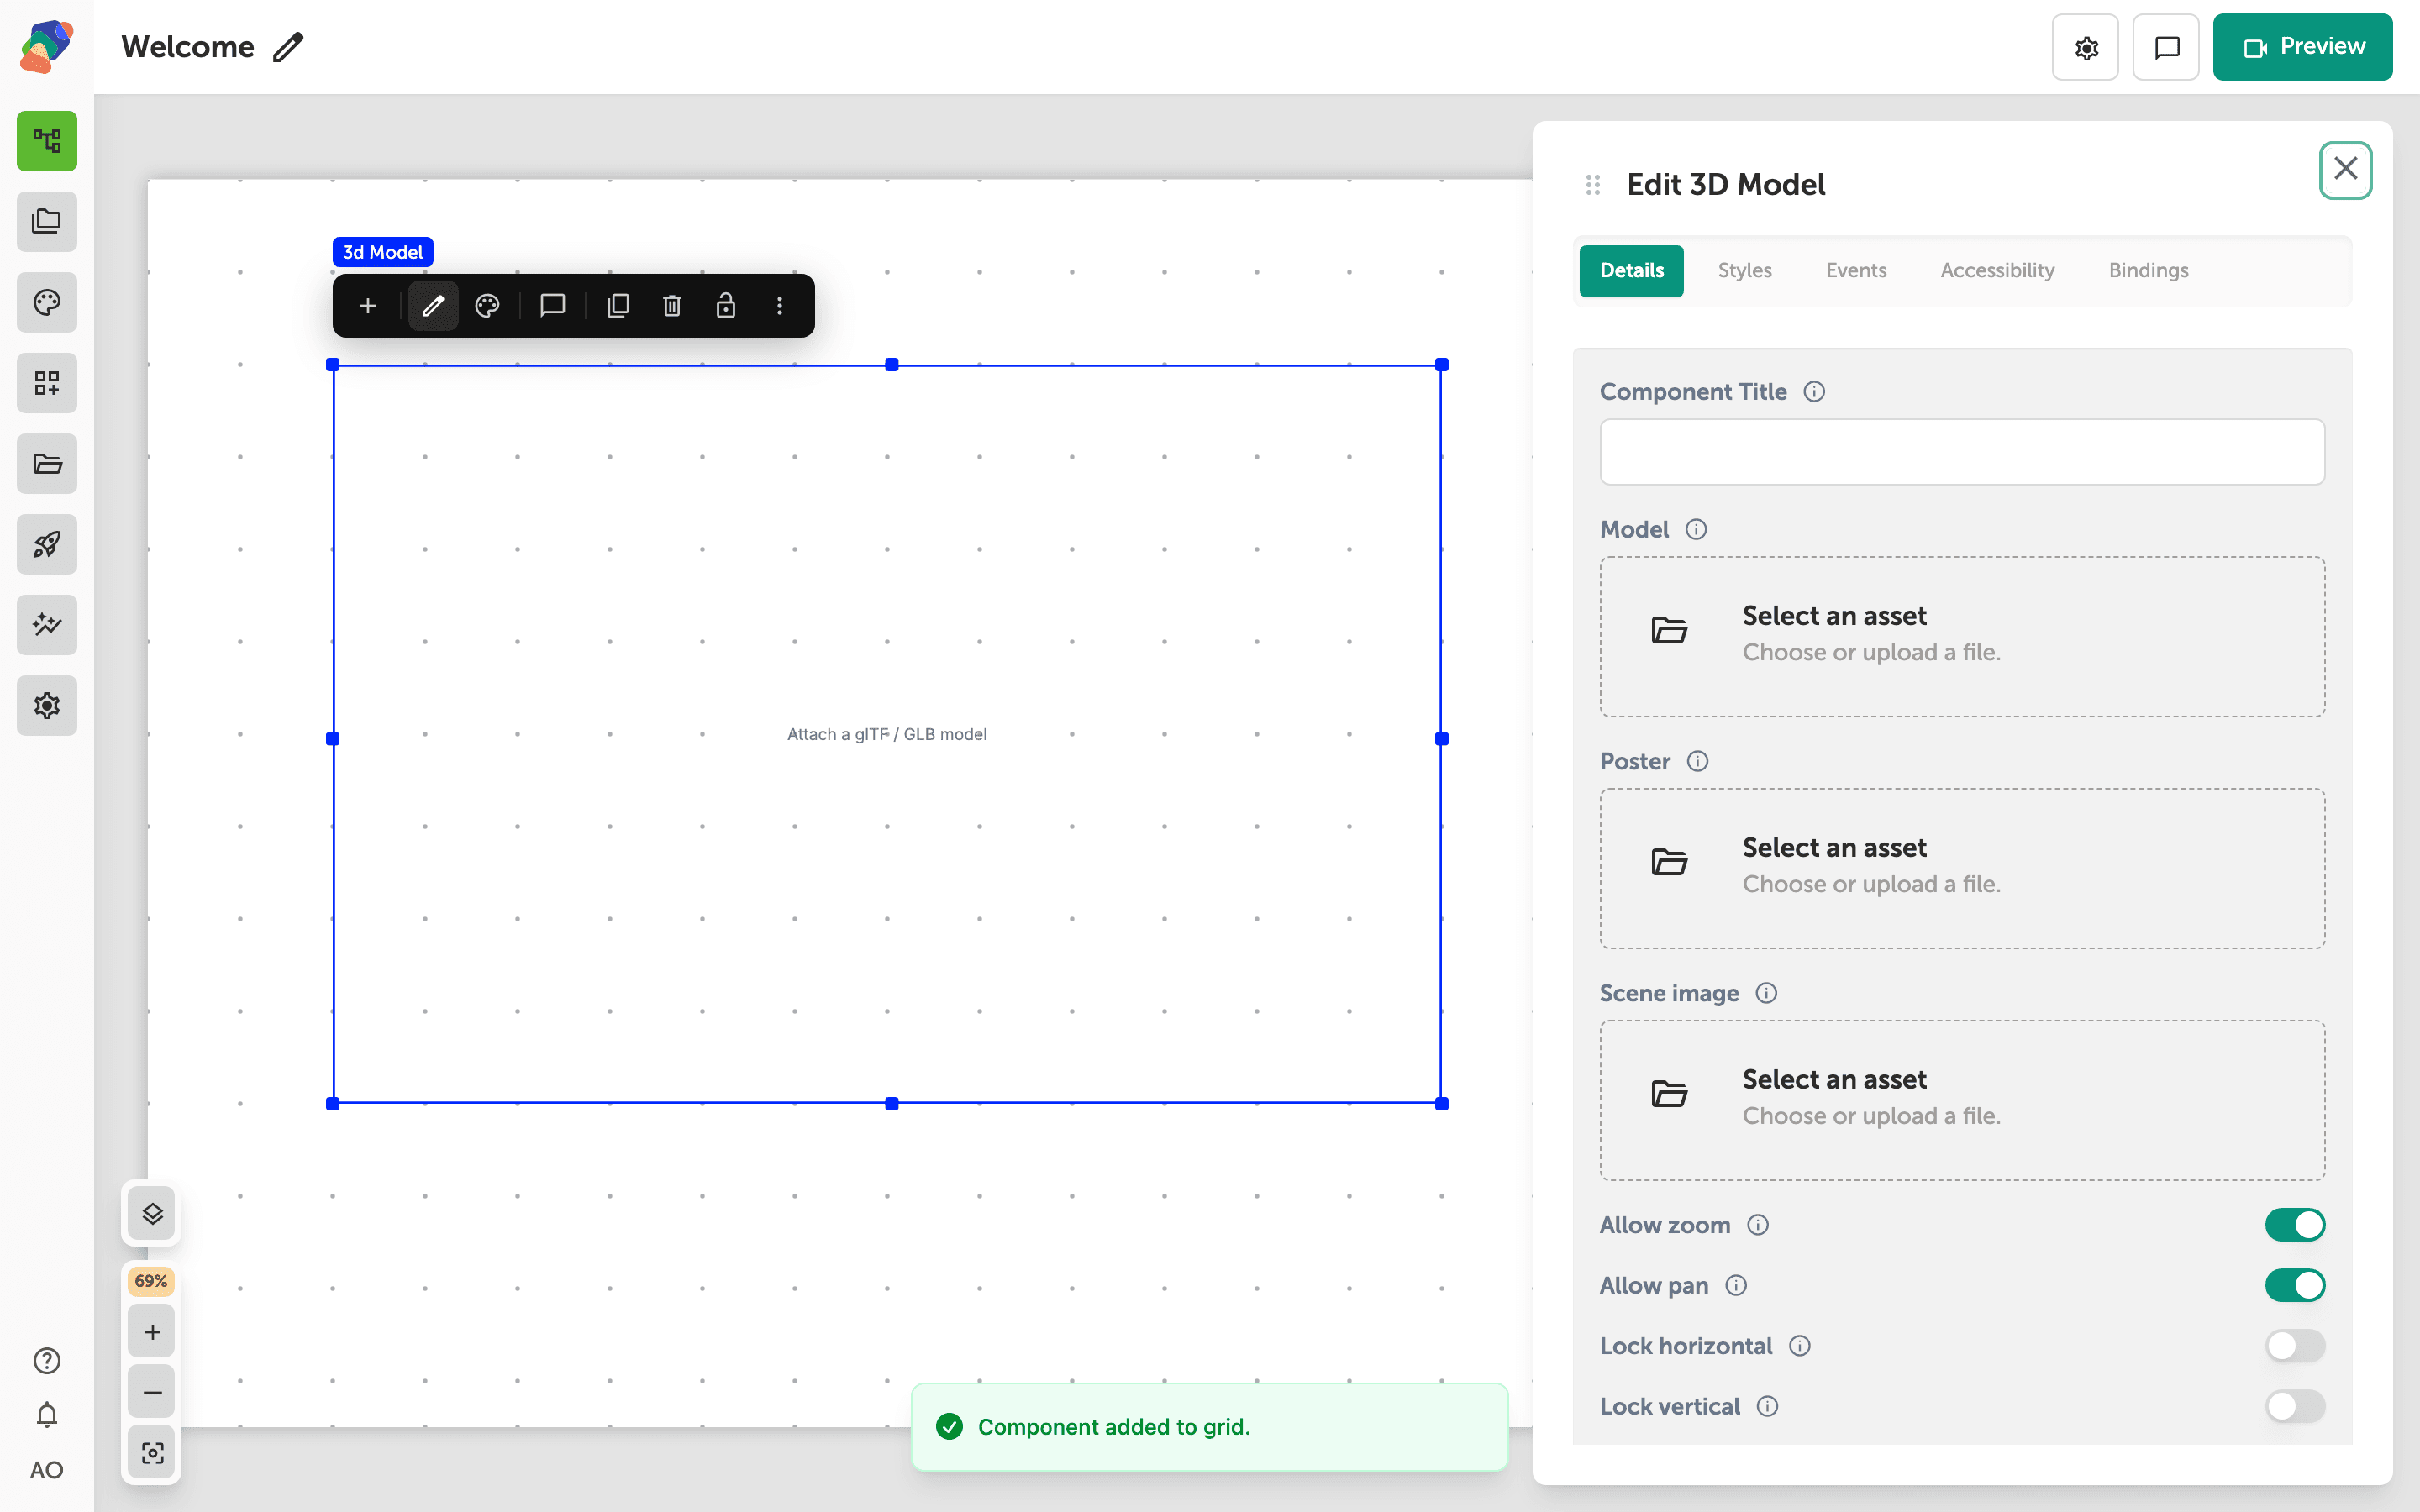Click the style palette in component toolbar
The width and height of the screenshot is (2420, 1512).
coord(487,306)
